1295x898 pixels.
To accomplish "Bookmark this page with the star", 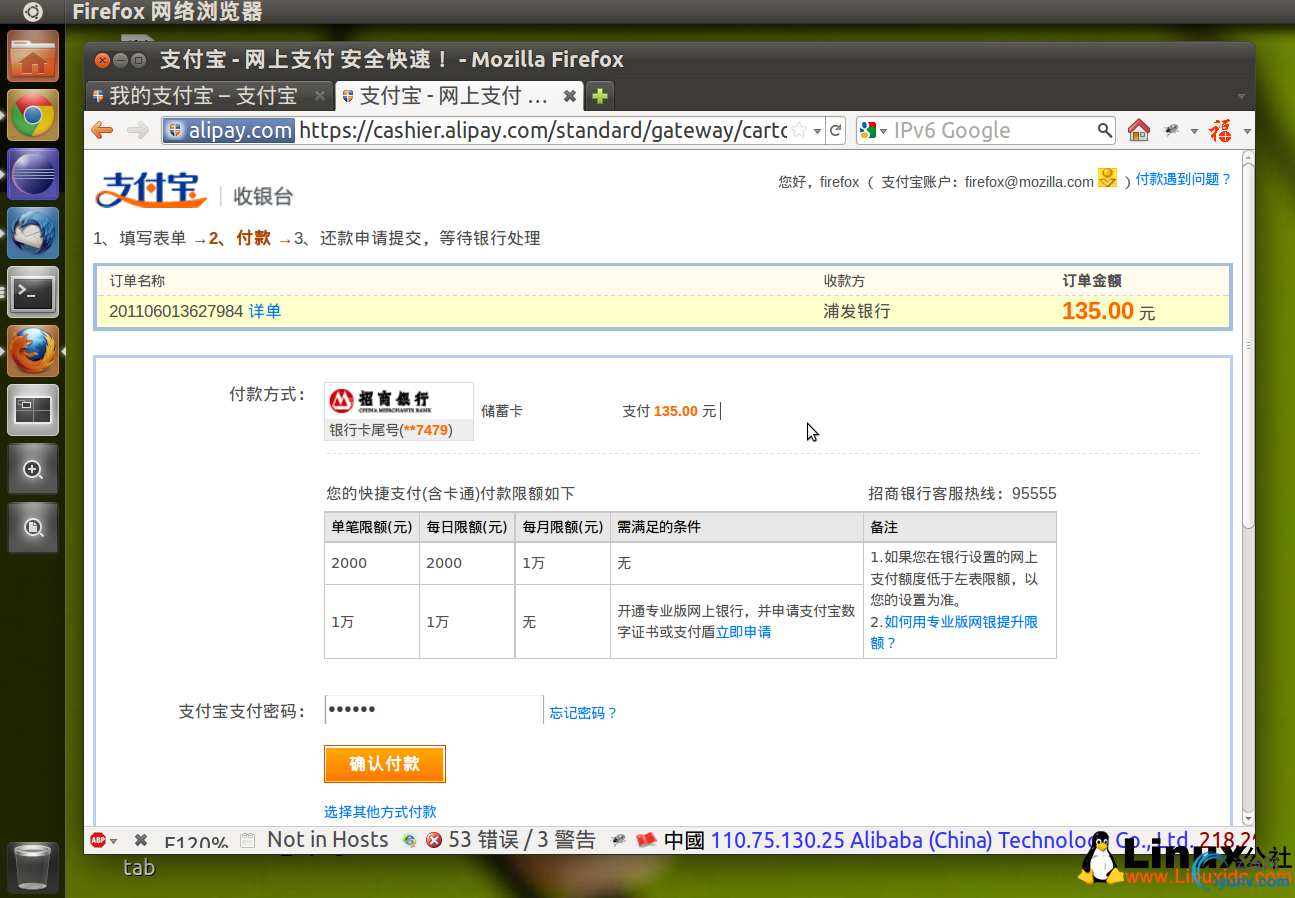I will pos(799,131).
